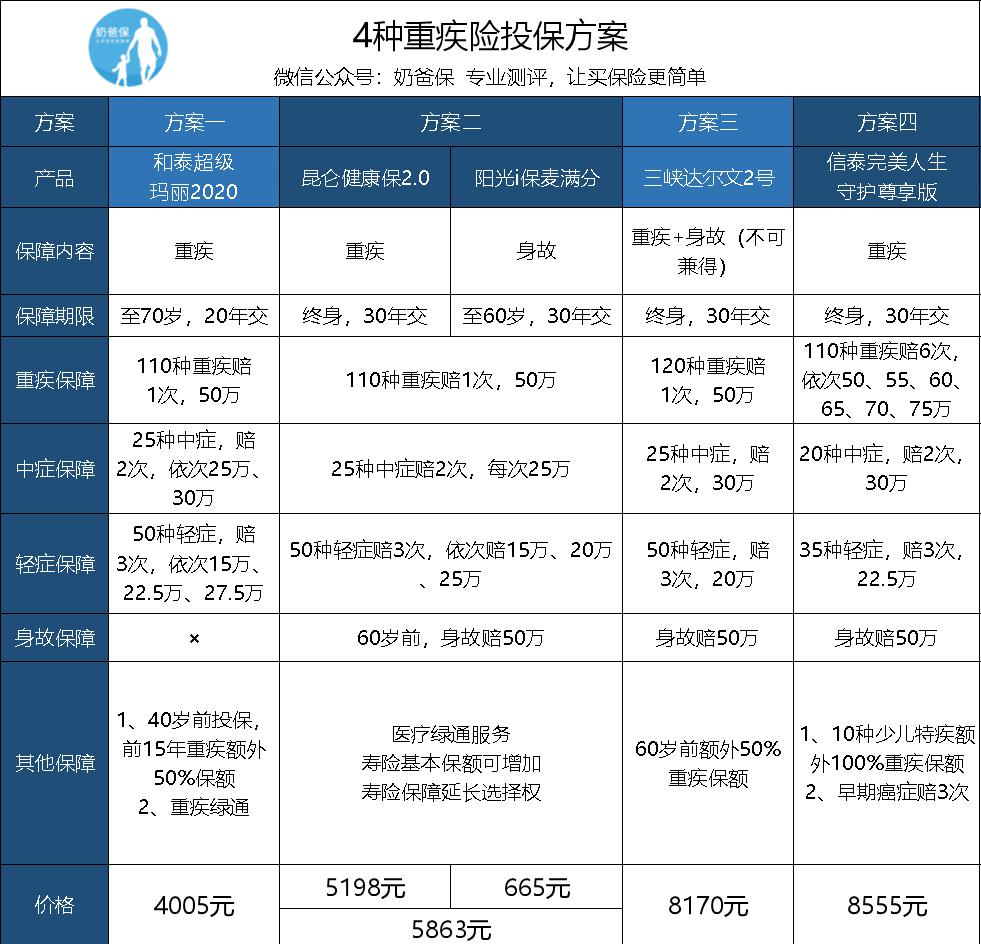Click the subtitle 微信公众号：奶爸保
The width and height of the screenshot is (981, 944).
point(364,77)
